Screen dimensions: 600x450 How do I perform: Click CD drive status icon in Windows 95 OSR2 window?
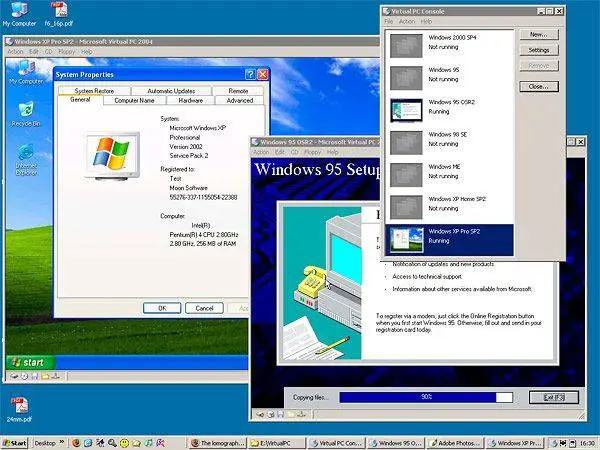[x=271, y=414]
